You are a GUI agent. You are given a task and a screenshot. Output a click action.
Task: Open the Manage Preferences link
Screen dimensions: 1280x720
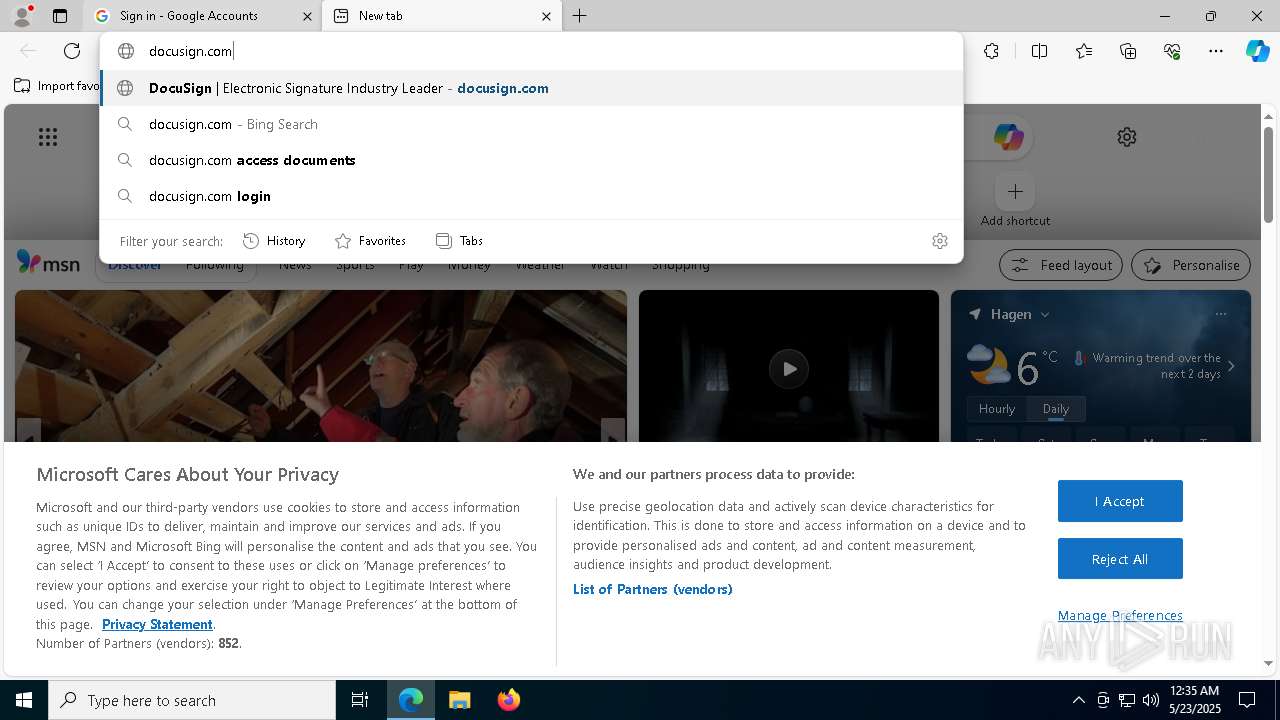1120,616
